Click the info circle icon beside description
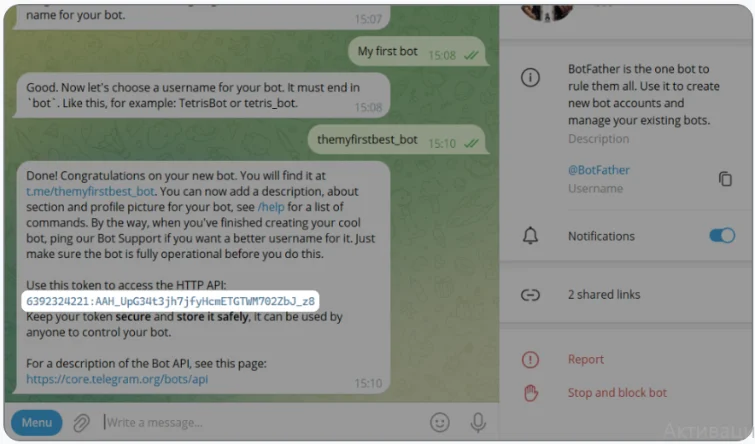The height and width of the screenshot is (444, 755). (530, 78)
